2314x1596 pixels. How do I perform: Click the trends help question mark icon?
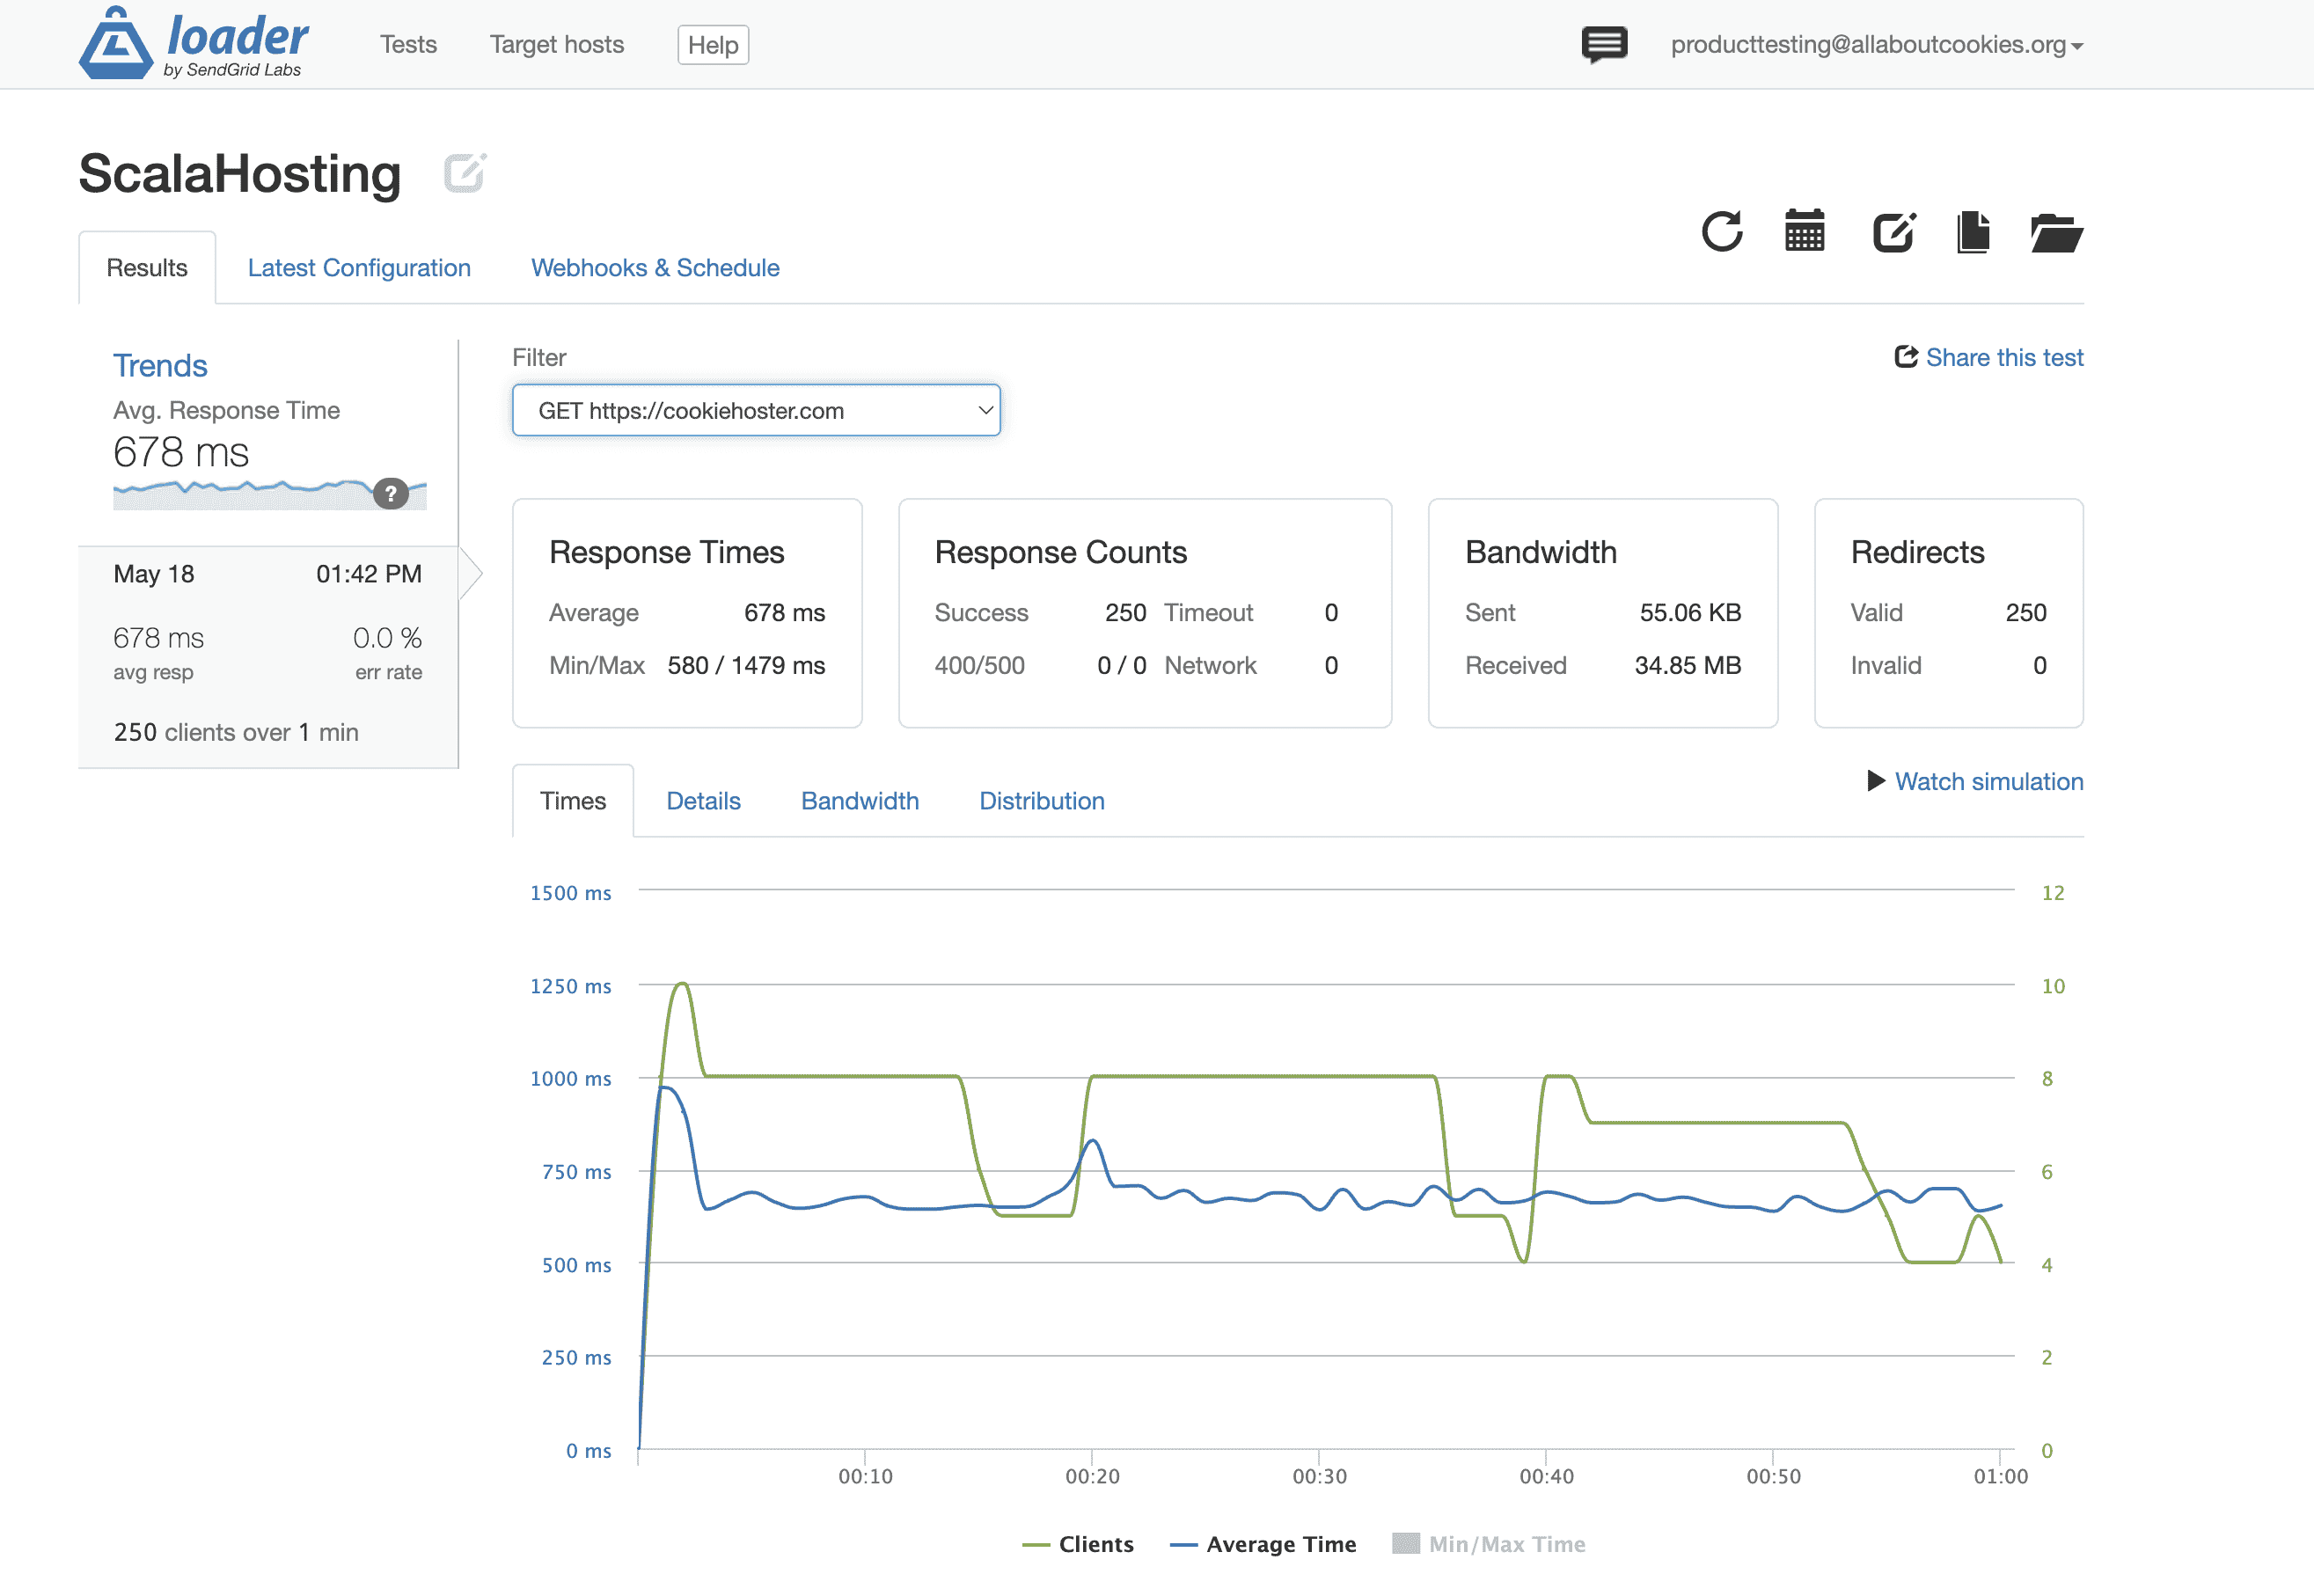(391, 493)
